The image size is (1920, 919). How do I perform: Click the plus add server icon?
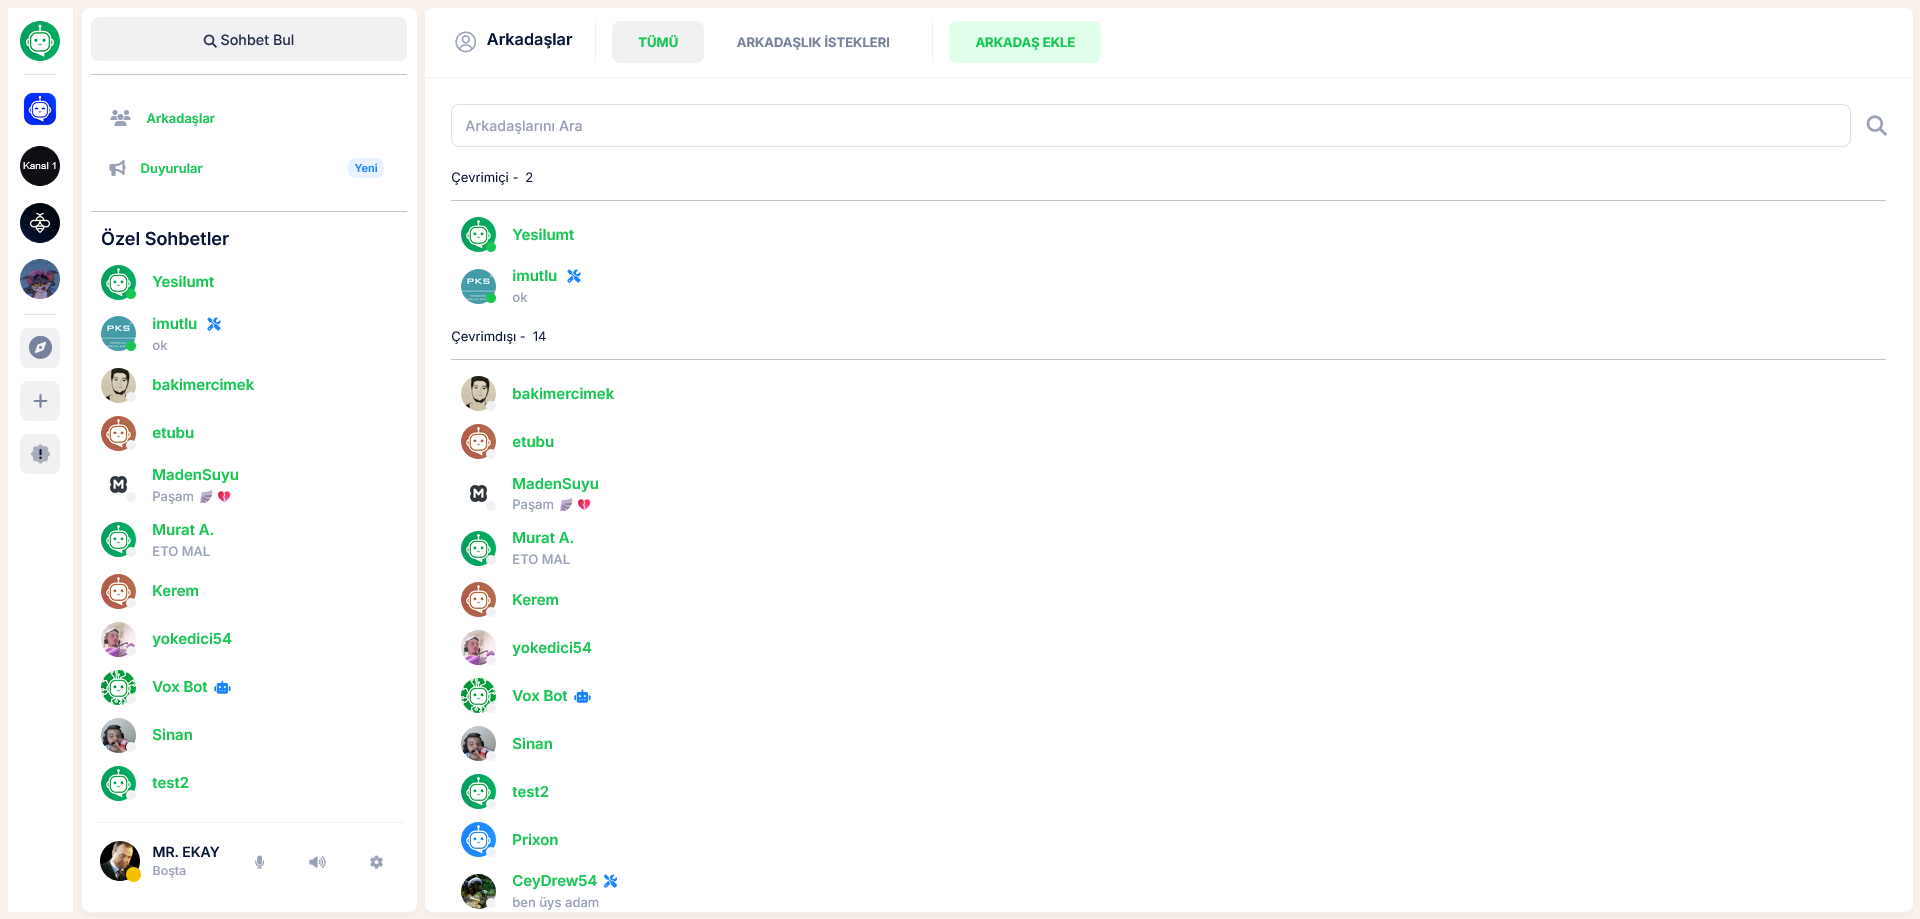(40, 401)
